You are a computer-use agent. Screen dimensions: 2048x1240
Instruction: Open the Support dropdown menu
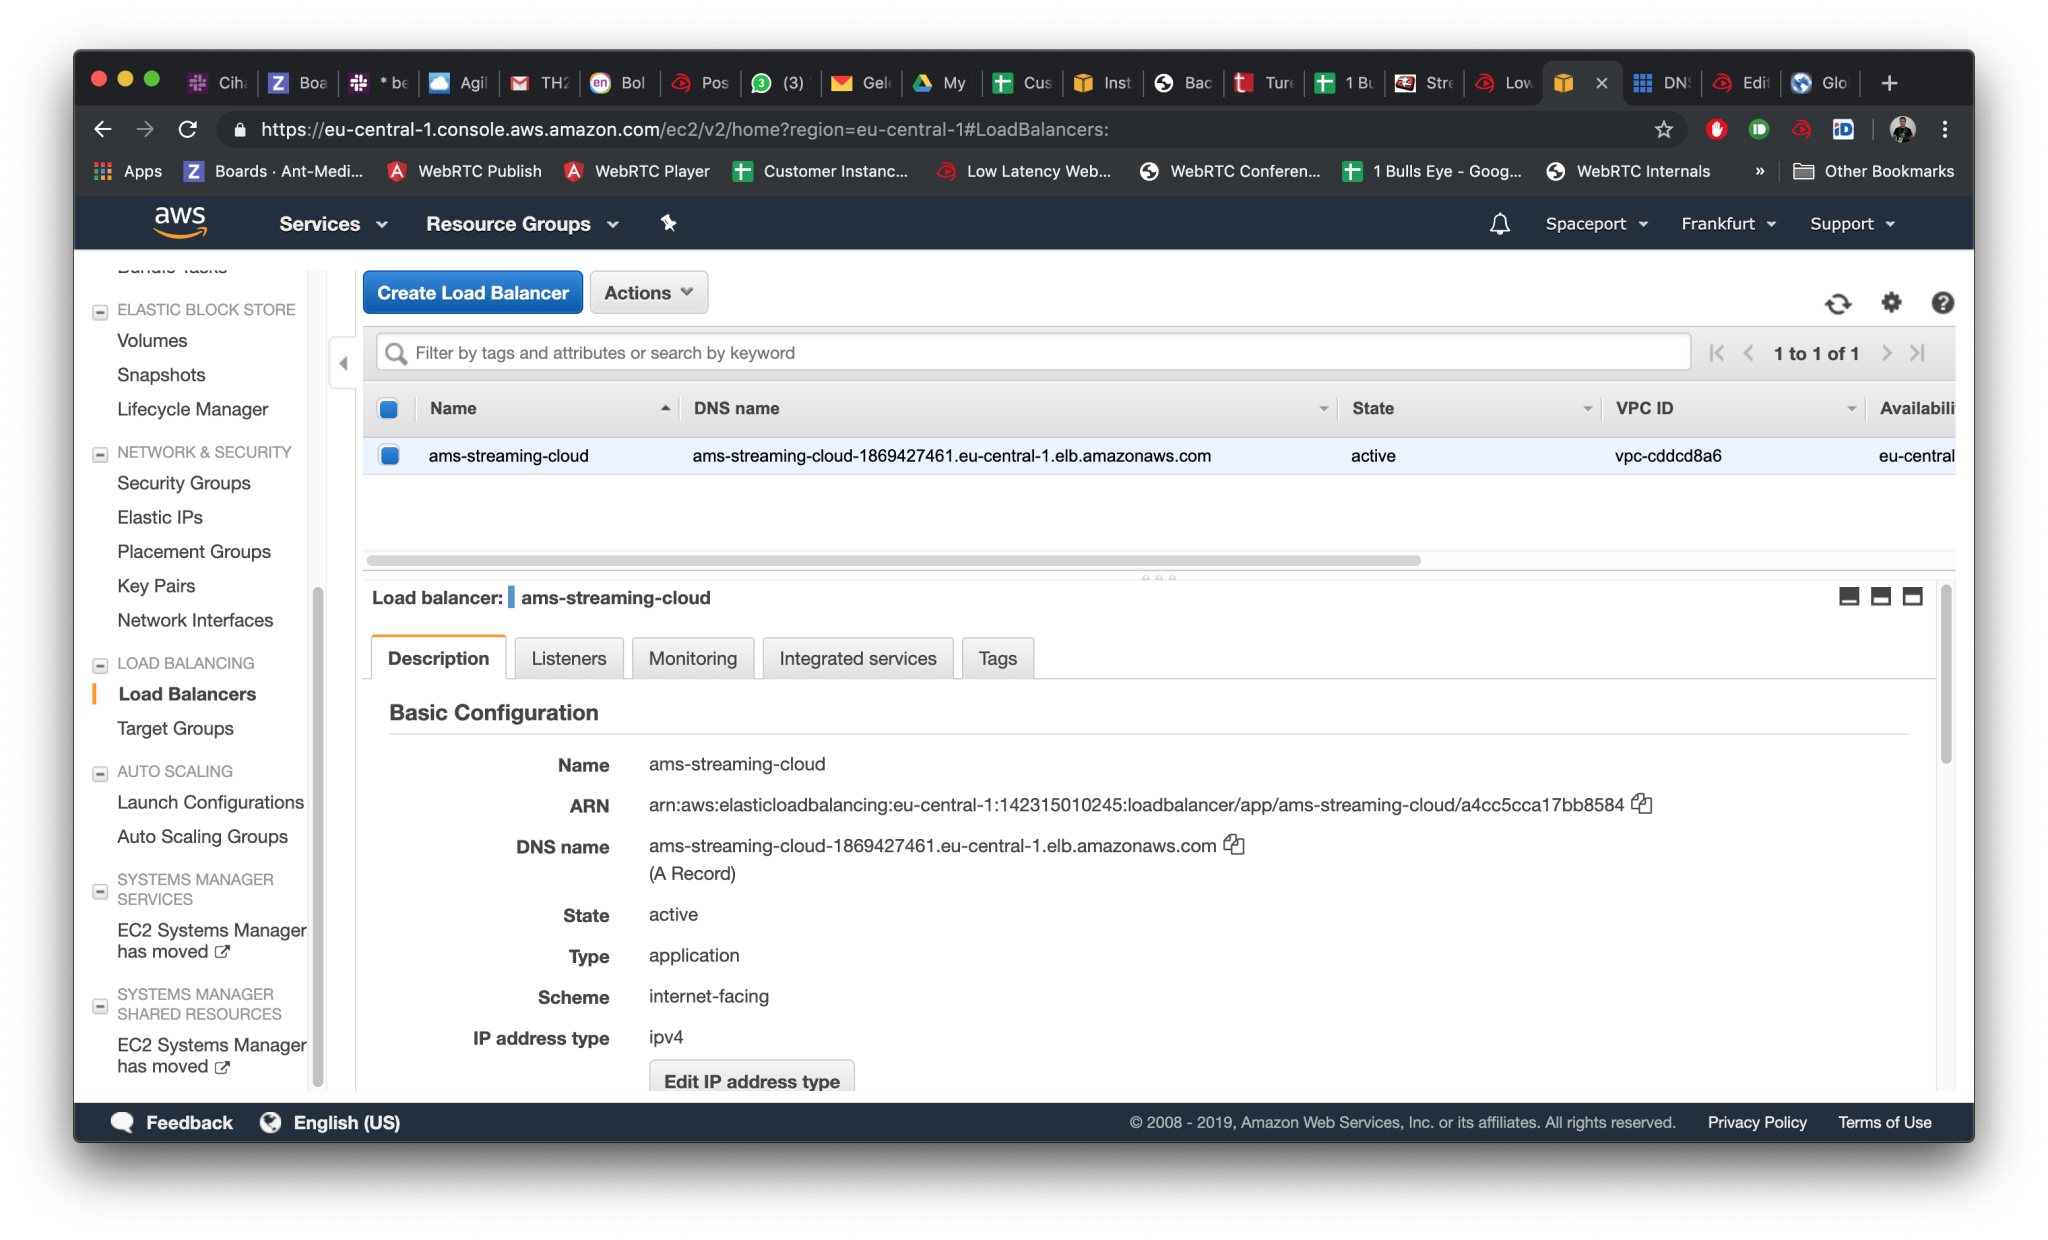click(x=1852, y=224)
